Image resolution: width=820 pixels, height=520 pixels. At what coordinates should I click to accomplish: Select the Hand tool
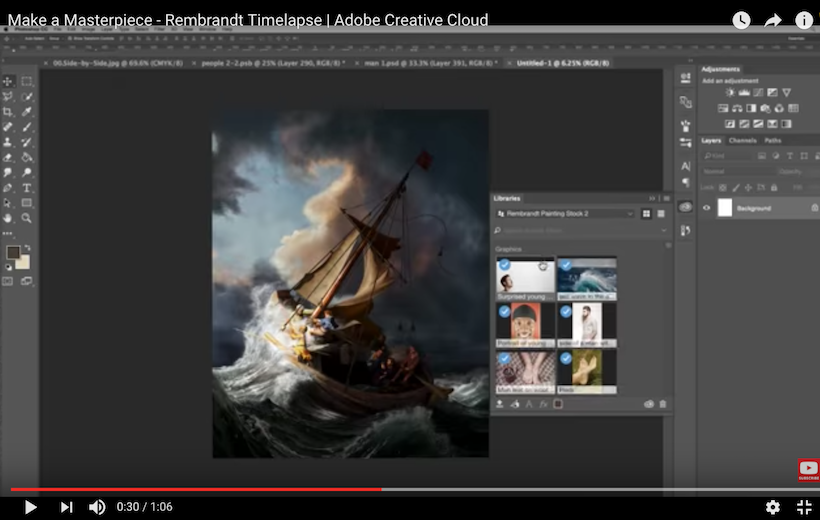click(8, 218)
